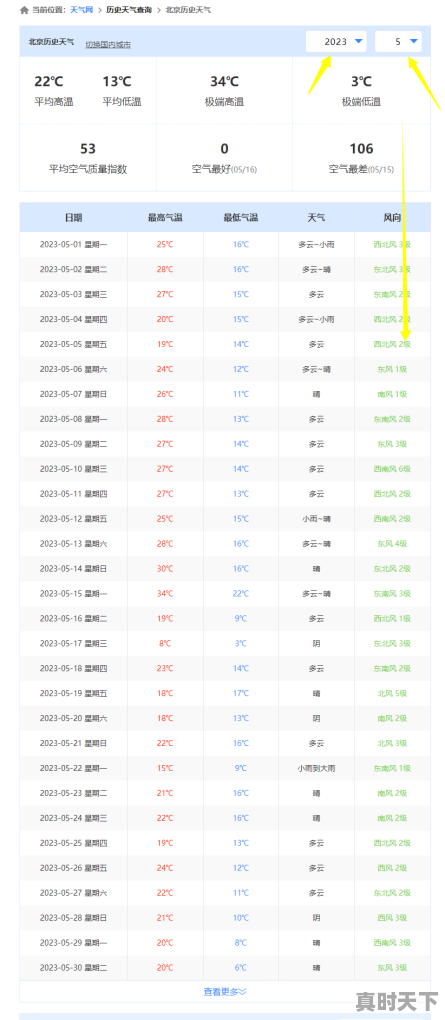Image resolution: width=445 pixels, height=1020 pixels.
Task: Click wind cell 西南风 6级
Action: (392, 469)
